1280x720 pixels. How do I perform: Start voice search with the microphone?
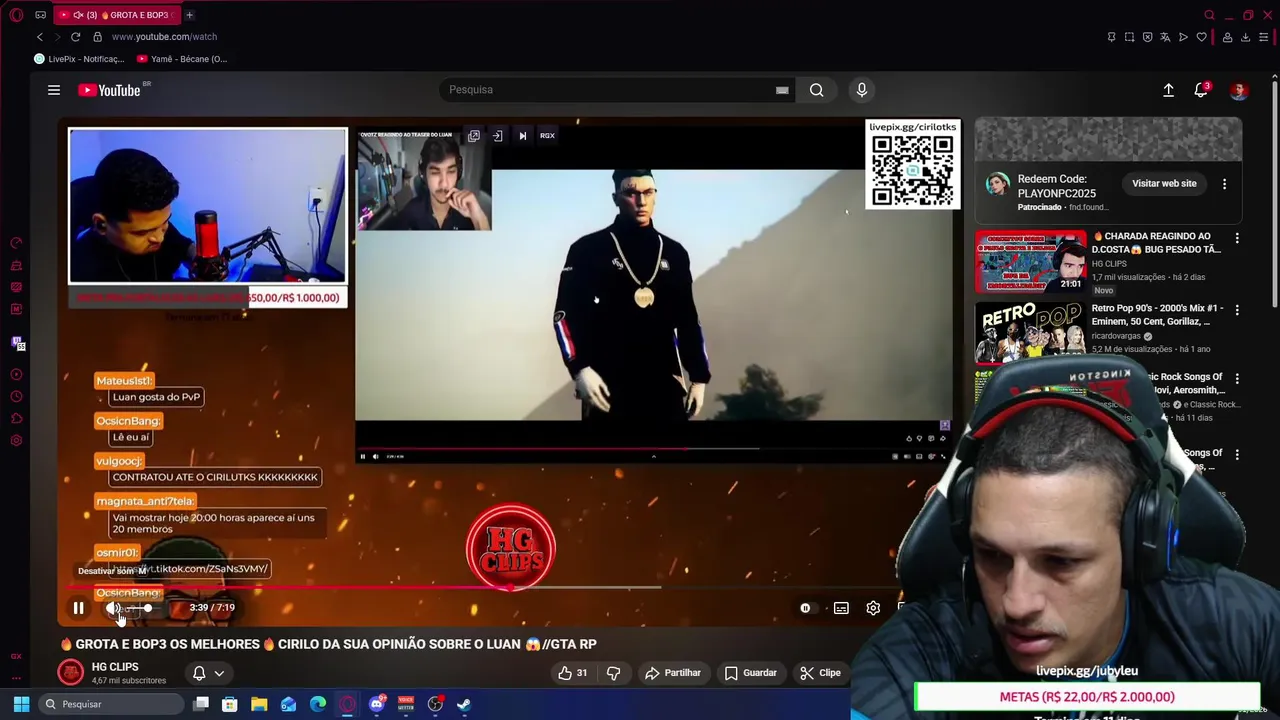(x=862, y=90)
